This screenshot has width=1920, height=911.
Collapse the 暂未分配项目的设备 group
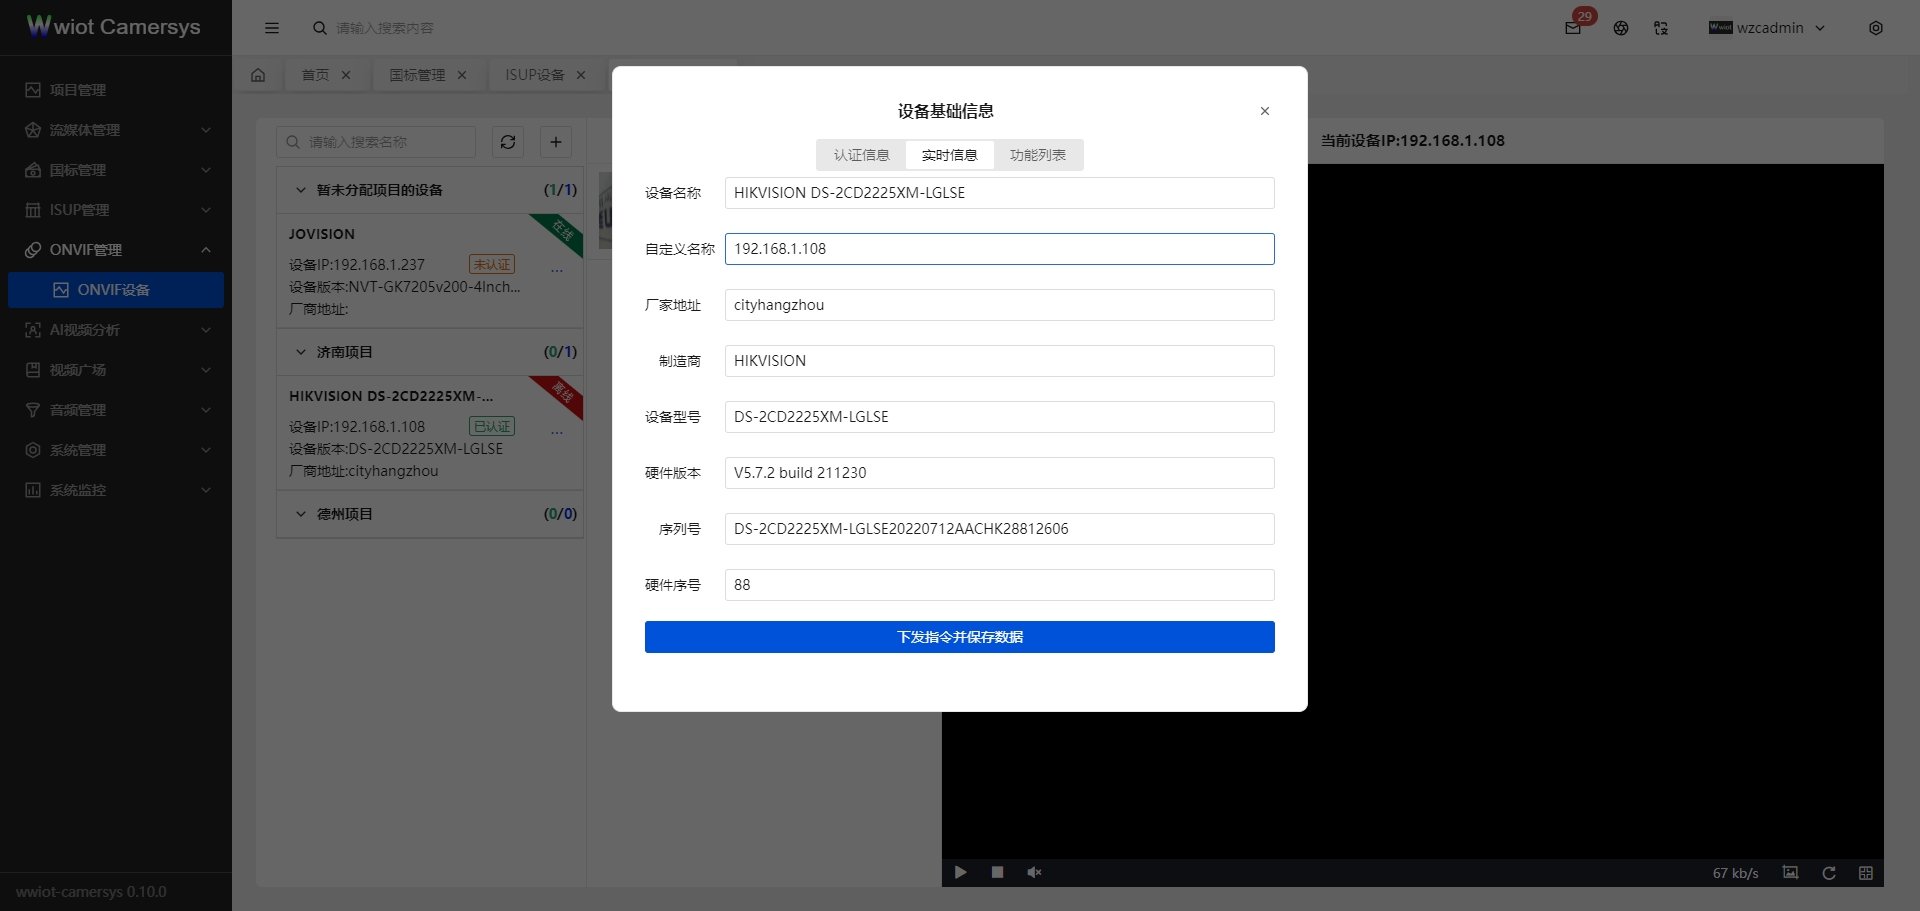301,190
